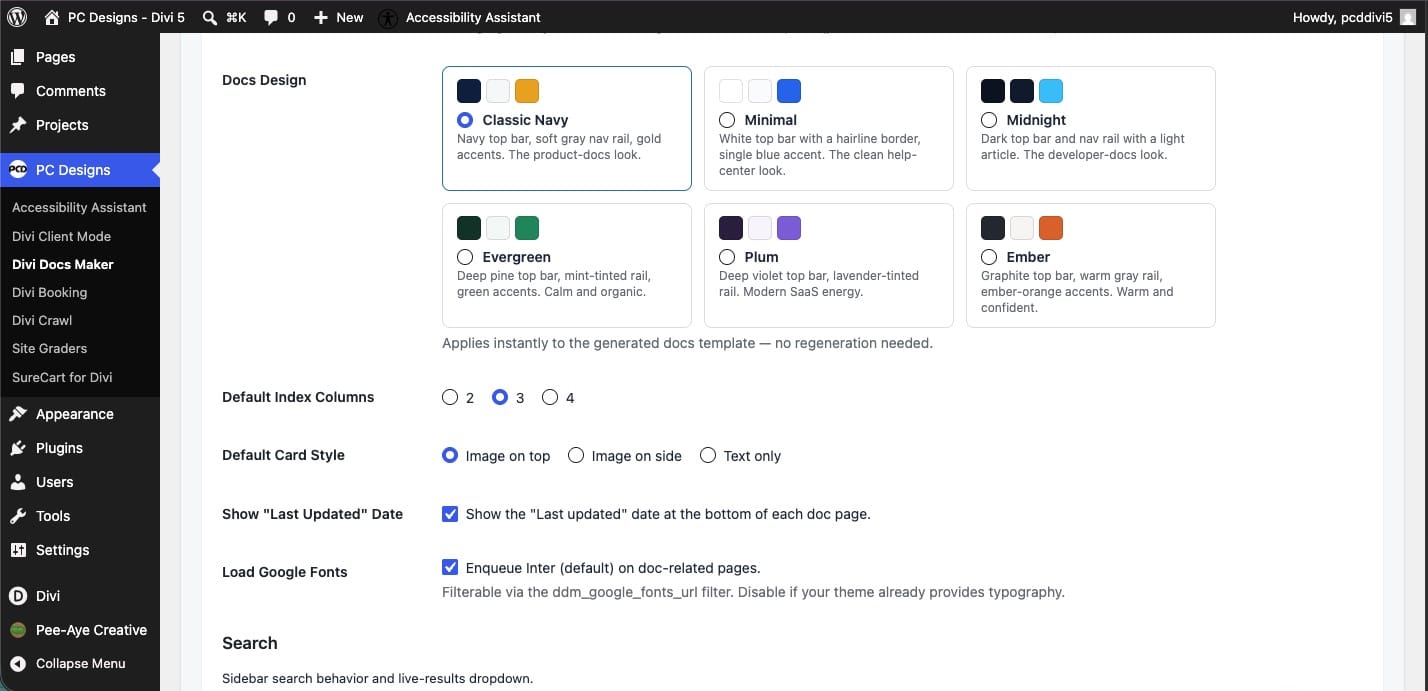The width and height of the screenshot is (1428, 691).
Task: Click the Tools wrench icon
Action: point(18,516)
